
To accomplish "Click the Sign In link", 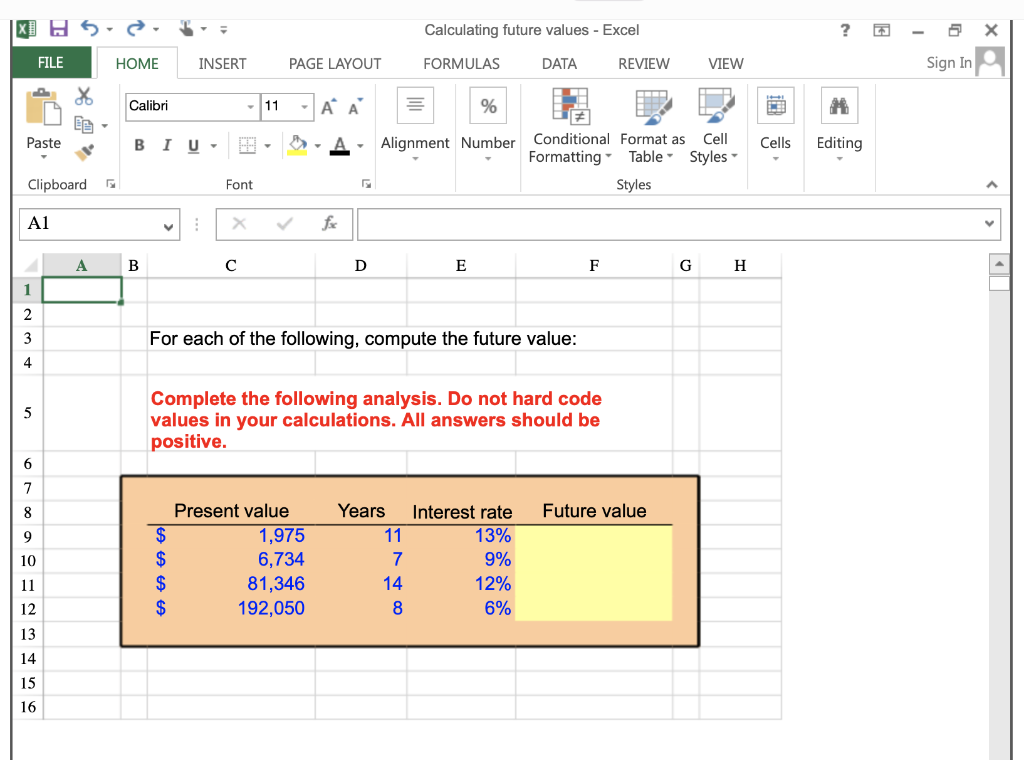I will click(x=948, y=62).
